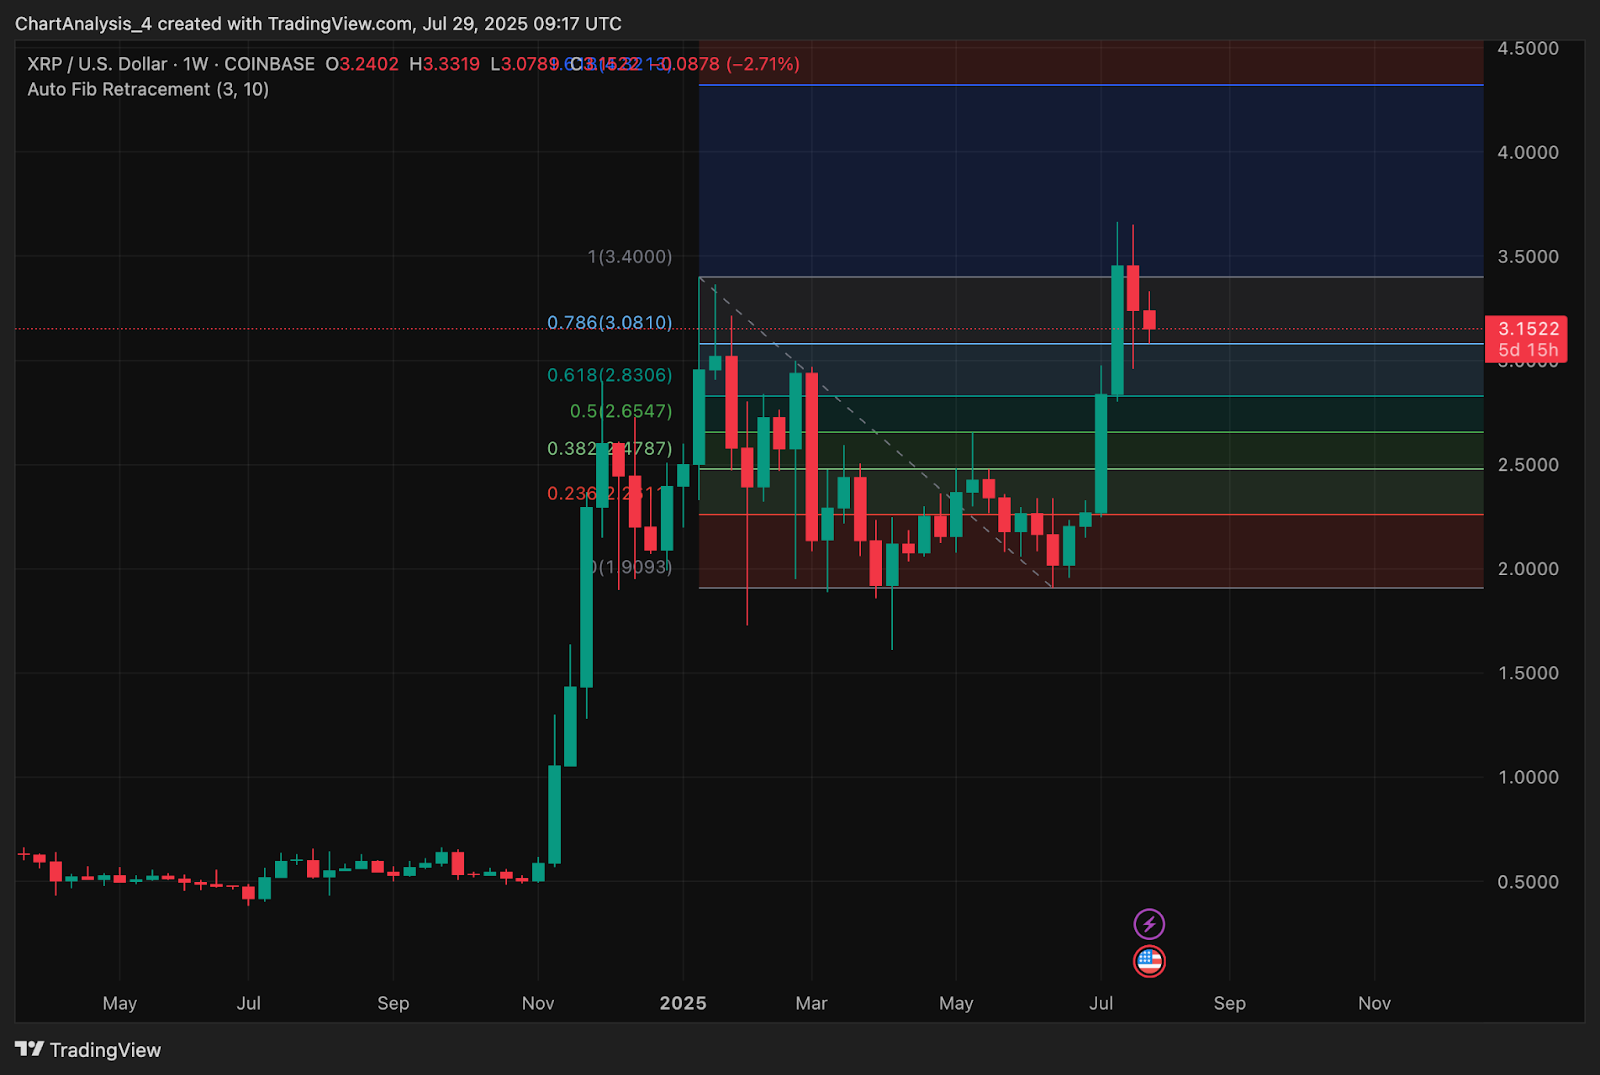Select the 1W interval label in legend

coord(195,64)
